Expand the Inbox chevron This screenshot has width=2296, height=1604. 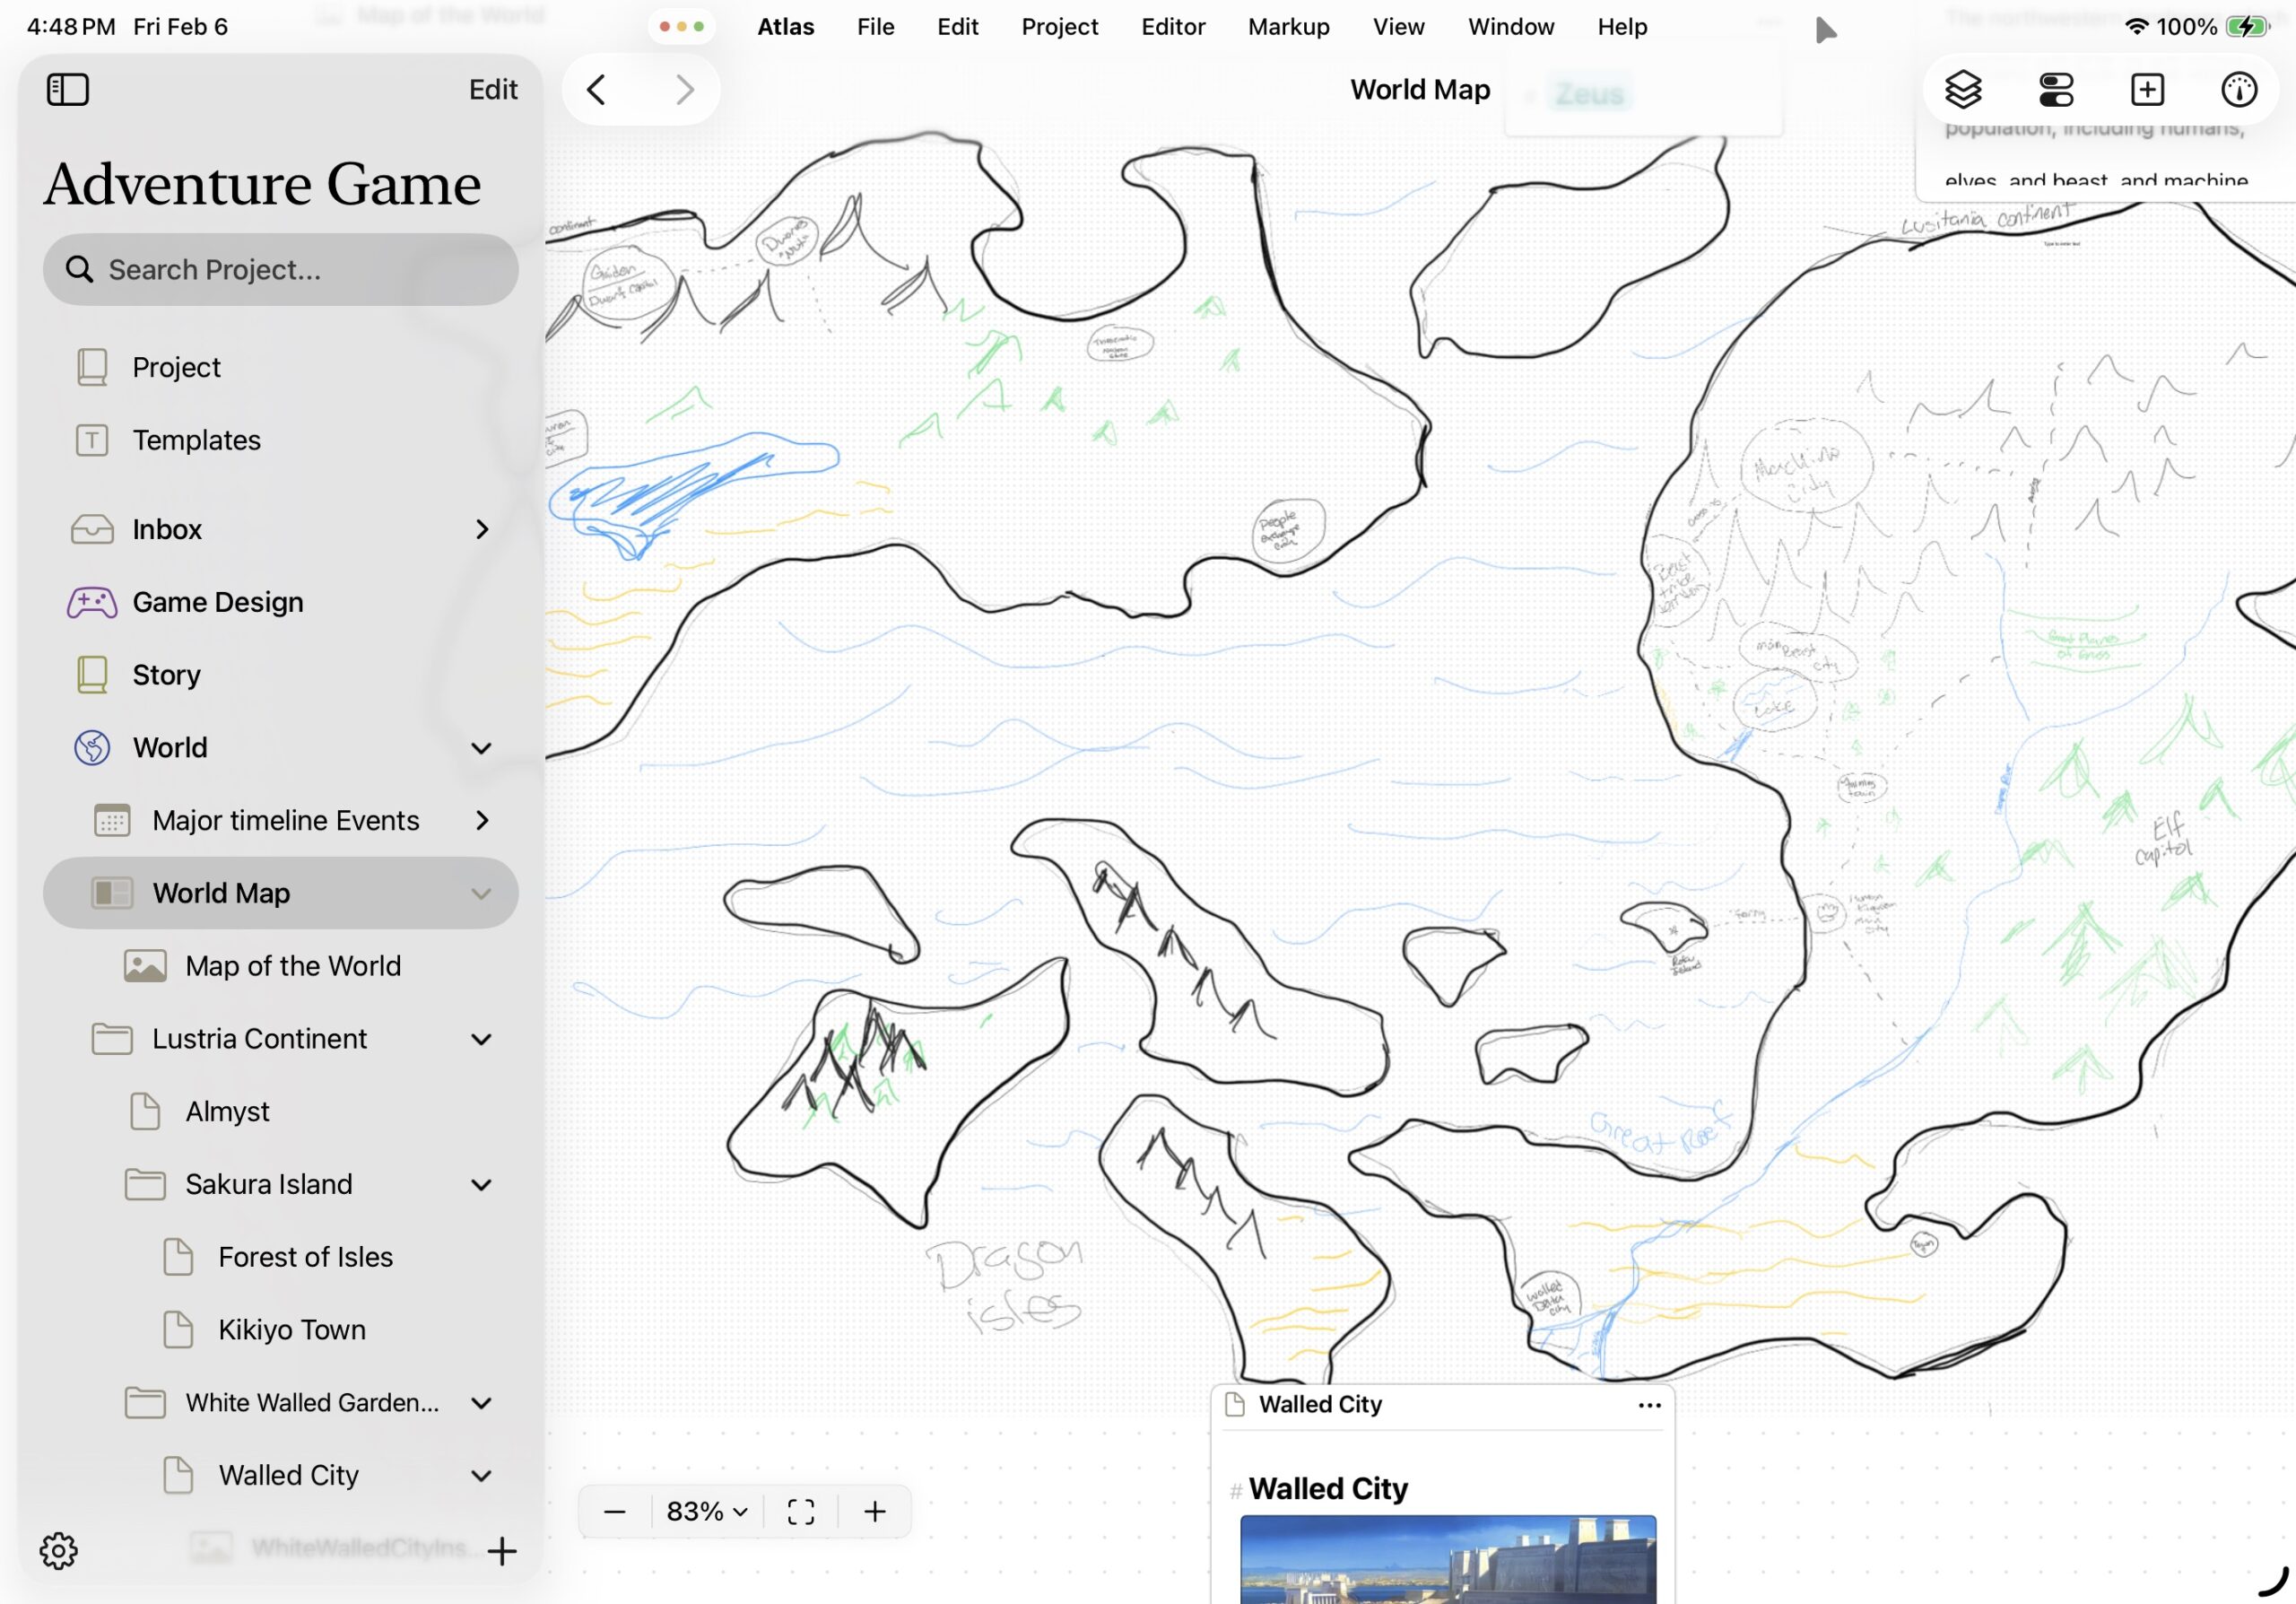point(482,529)
